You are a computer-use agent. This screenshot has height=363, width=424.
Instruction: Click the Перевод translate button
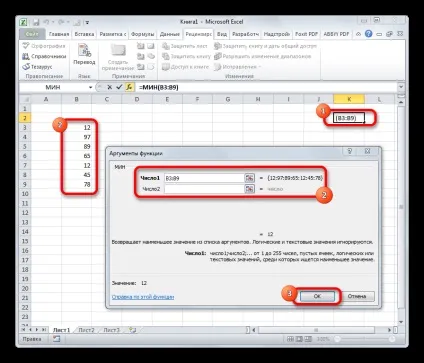pyautogui.click(x=84, y=54)
